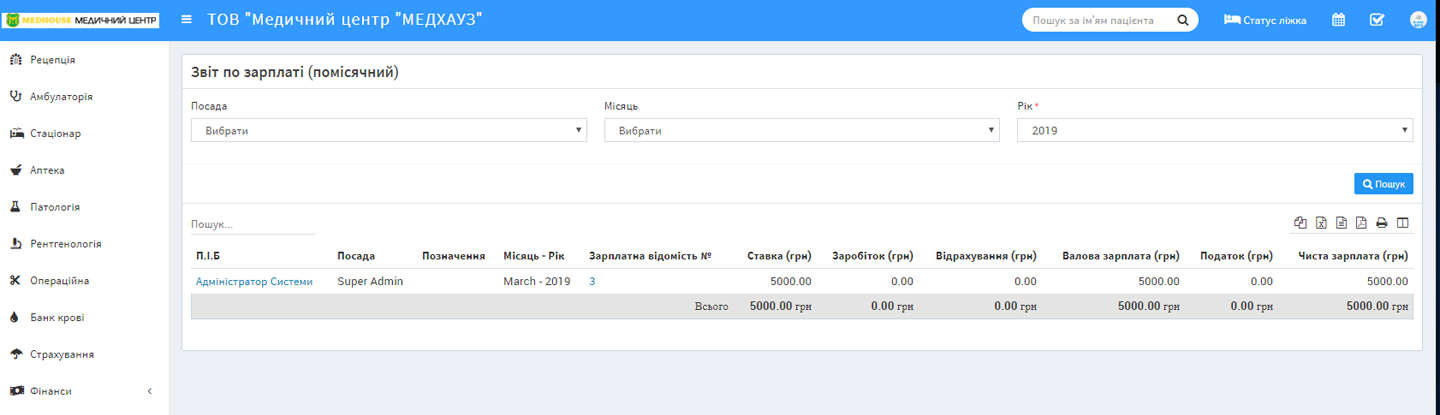Toggle column visibility icon
This screenshot has height=415, width=1440.
click(1402, 223)
